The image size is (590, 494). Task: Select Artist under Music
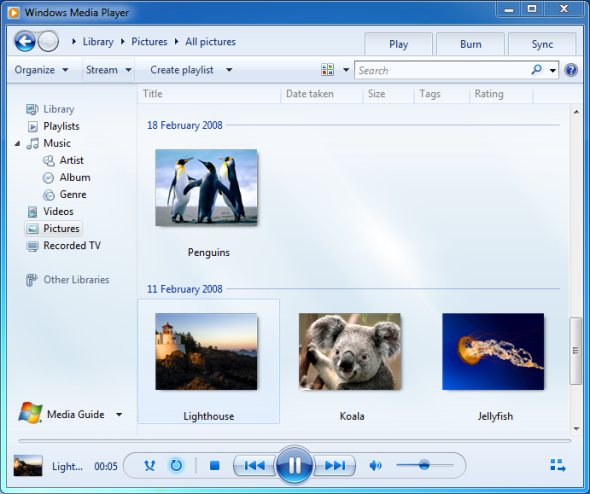coord(71,160)
